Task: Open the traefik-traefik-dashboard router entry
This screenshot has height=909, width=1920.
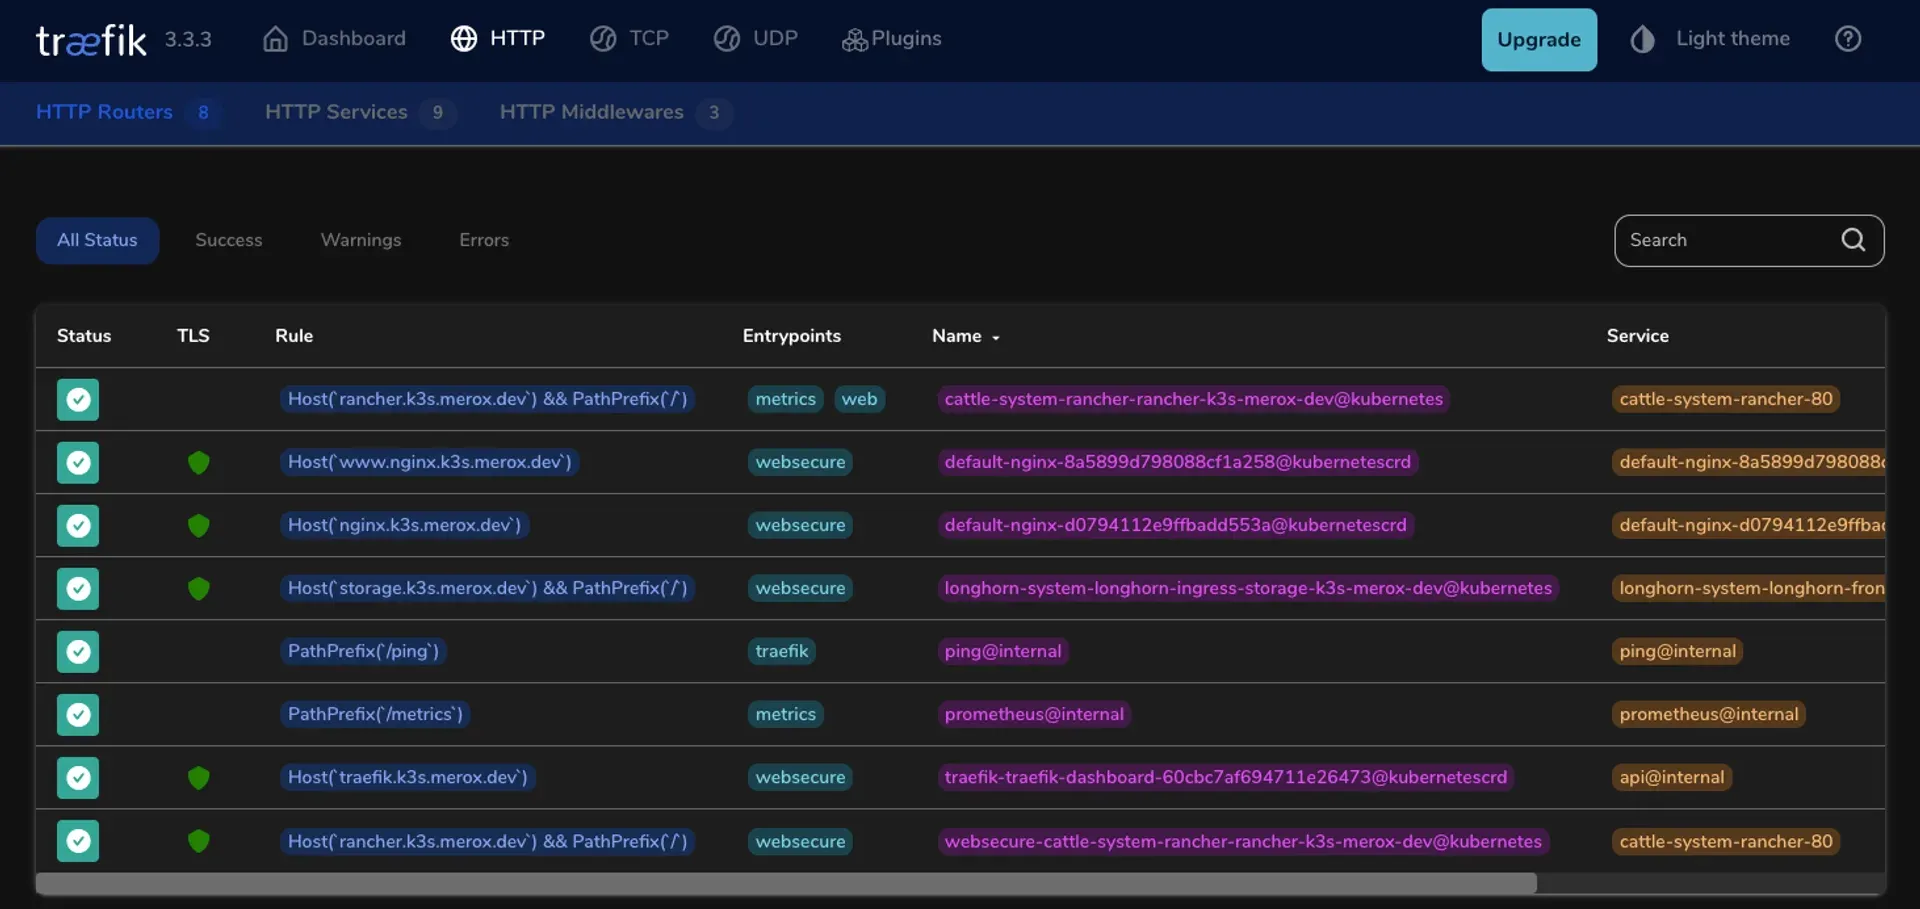Action: pos(1224,777)
